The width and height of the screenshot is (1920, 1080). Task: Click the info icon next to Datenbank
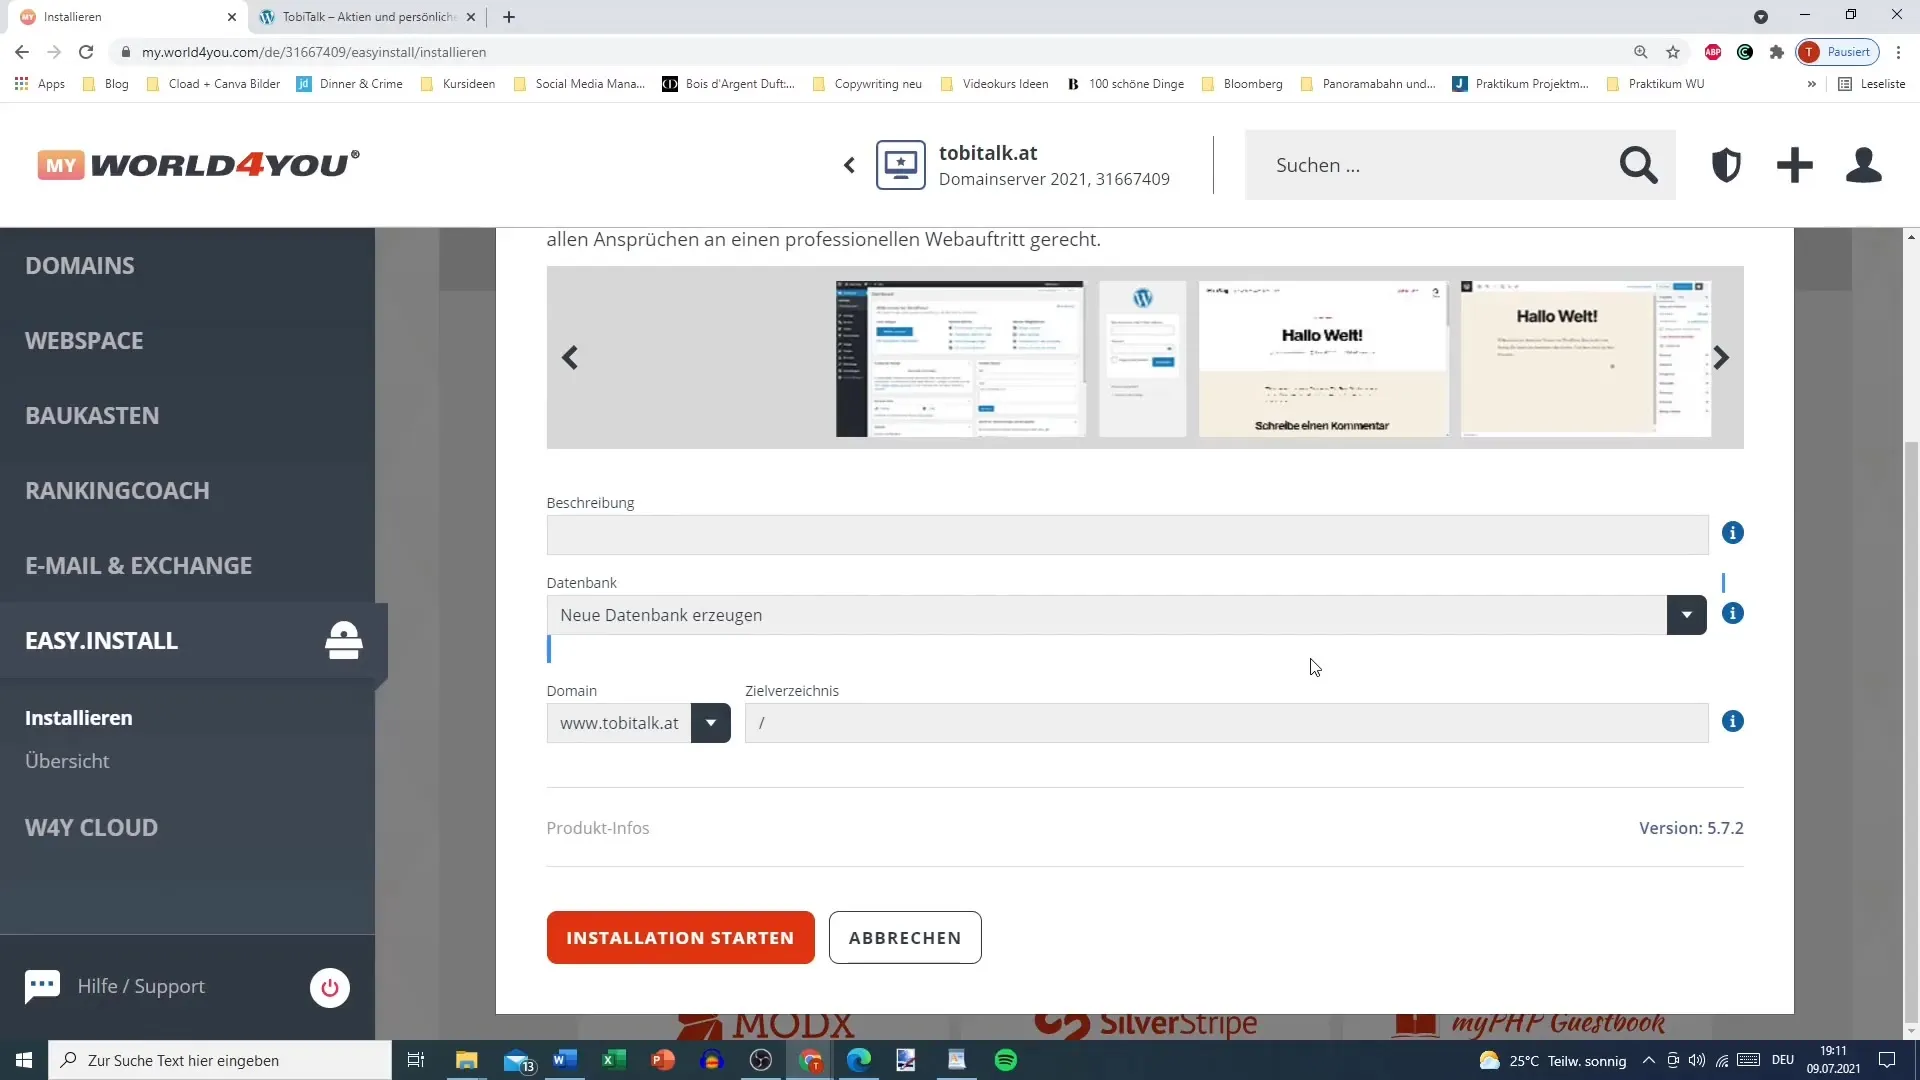coord(1733,613)
